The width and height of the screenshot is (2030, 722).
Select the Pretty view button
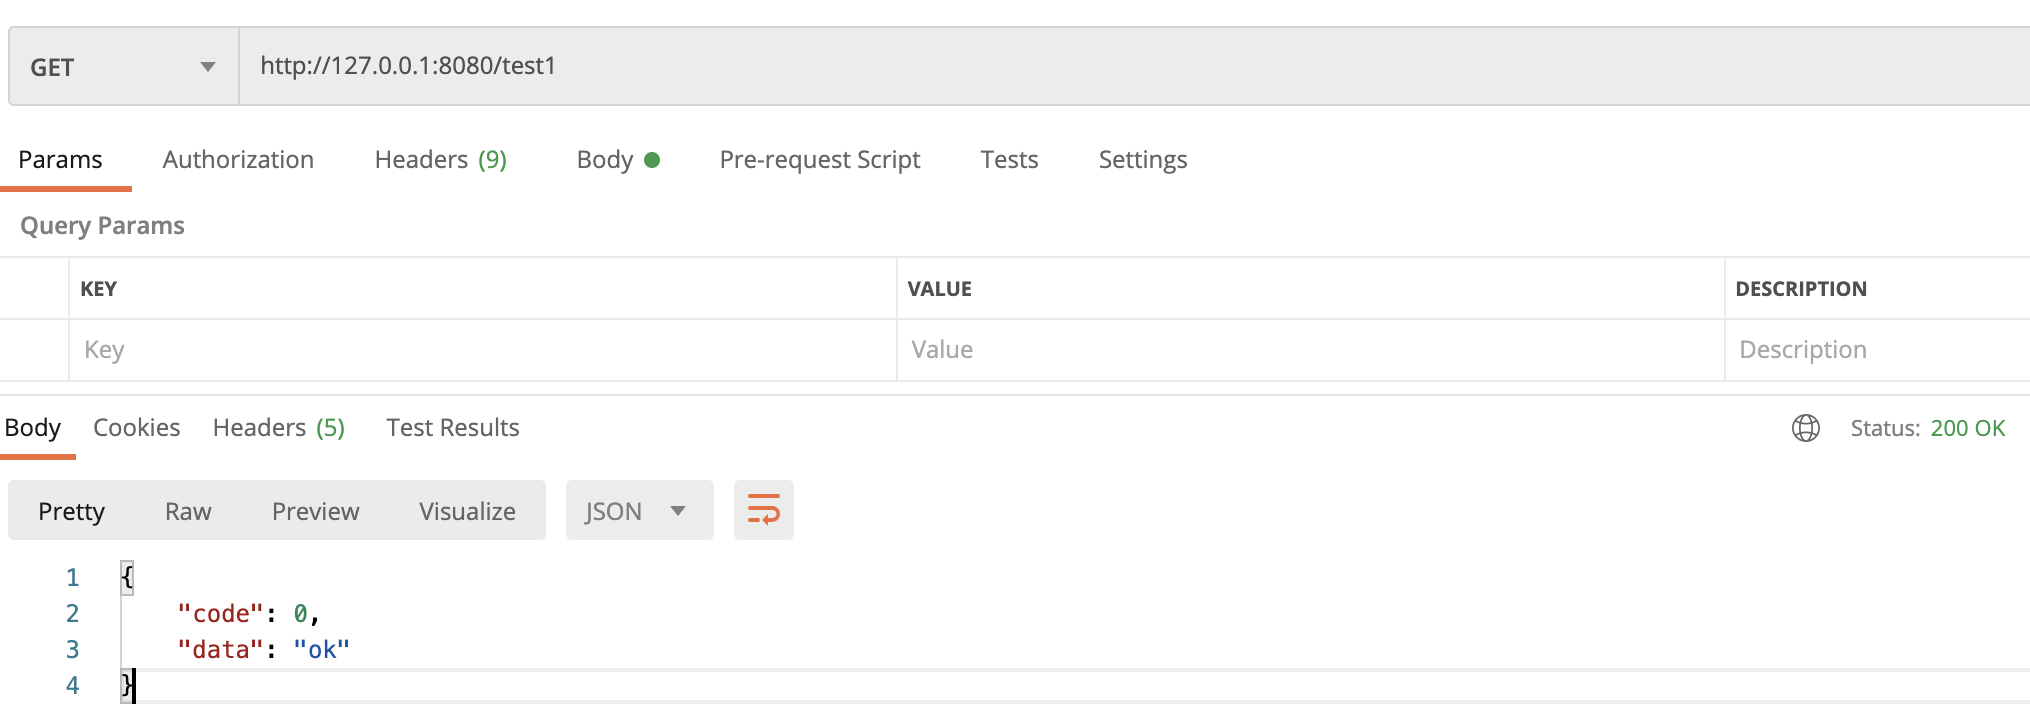[x=71, y=511]
